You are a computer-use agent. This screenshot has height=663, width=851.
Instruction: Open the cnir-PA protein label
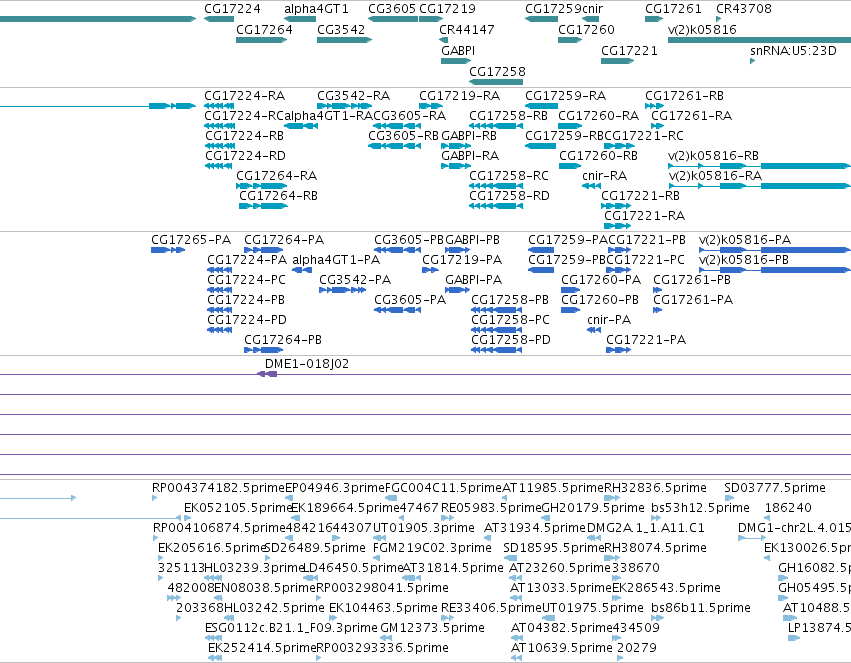coord(609,320)
